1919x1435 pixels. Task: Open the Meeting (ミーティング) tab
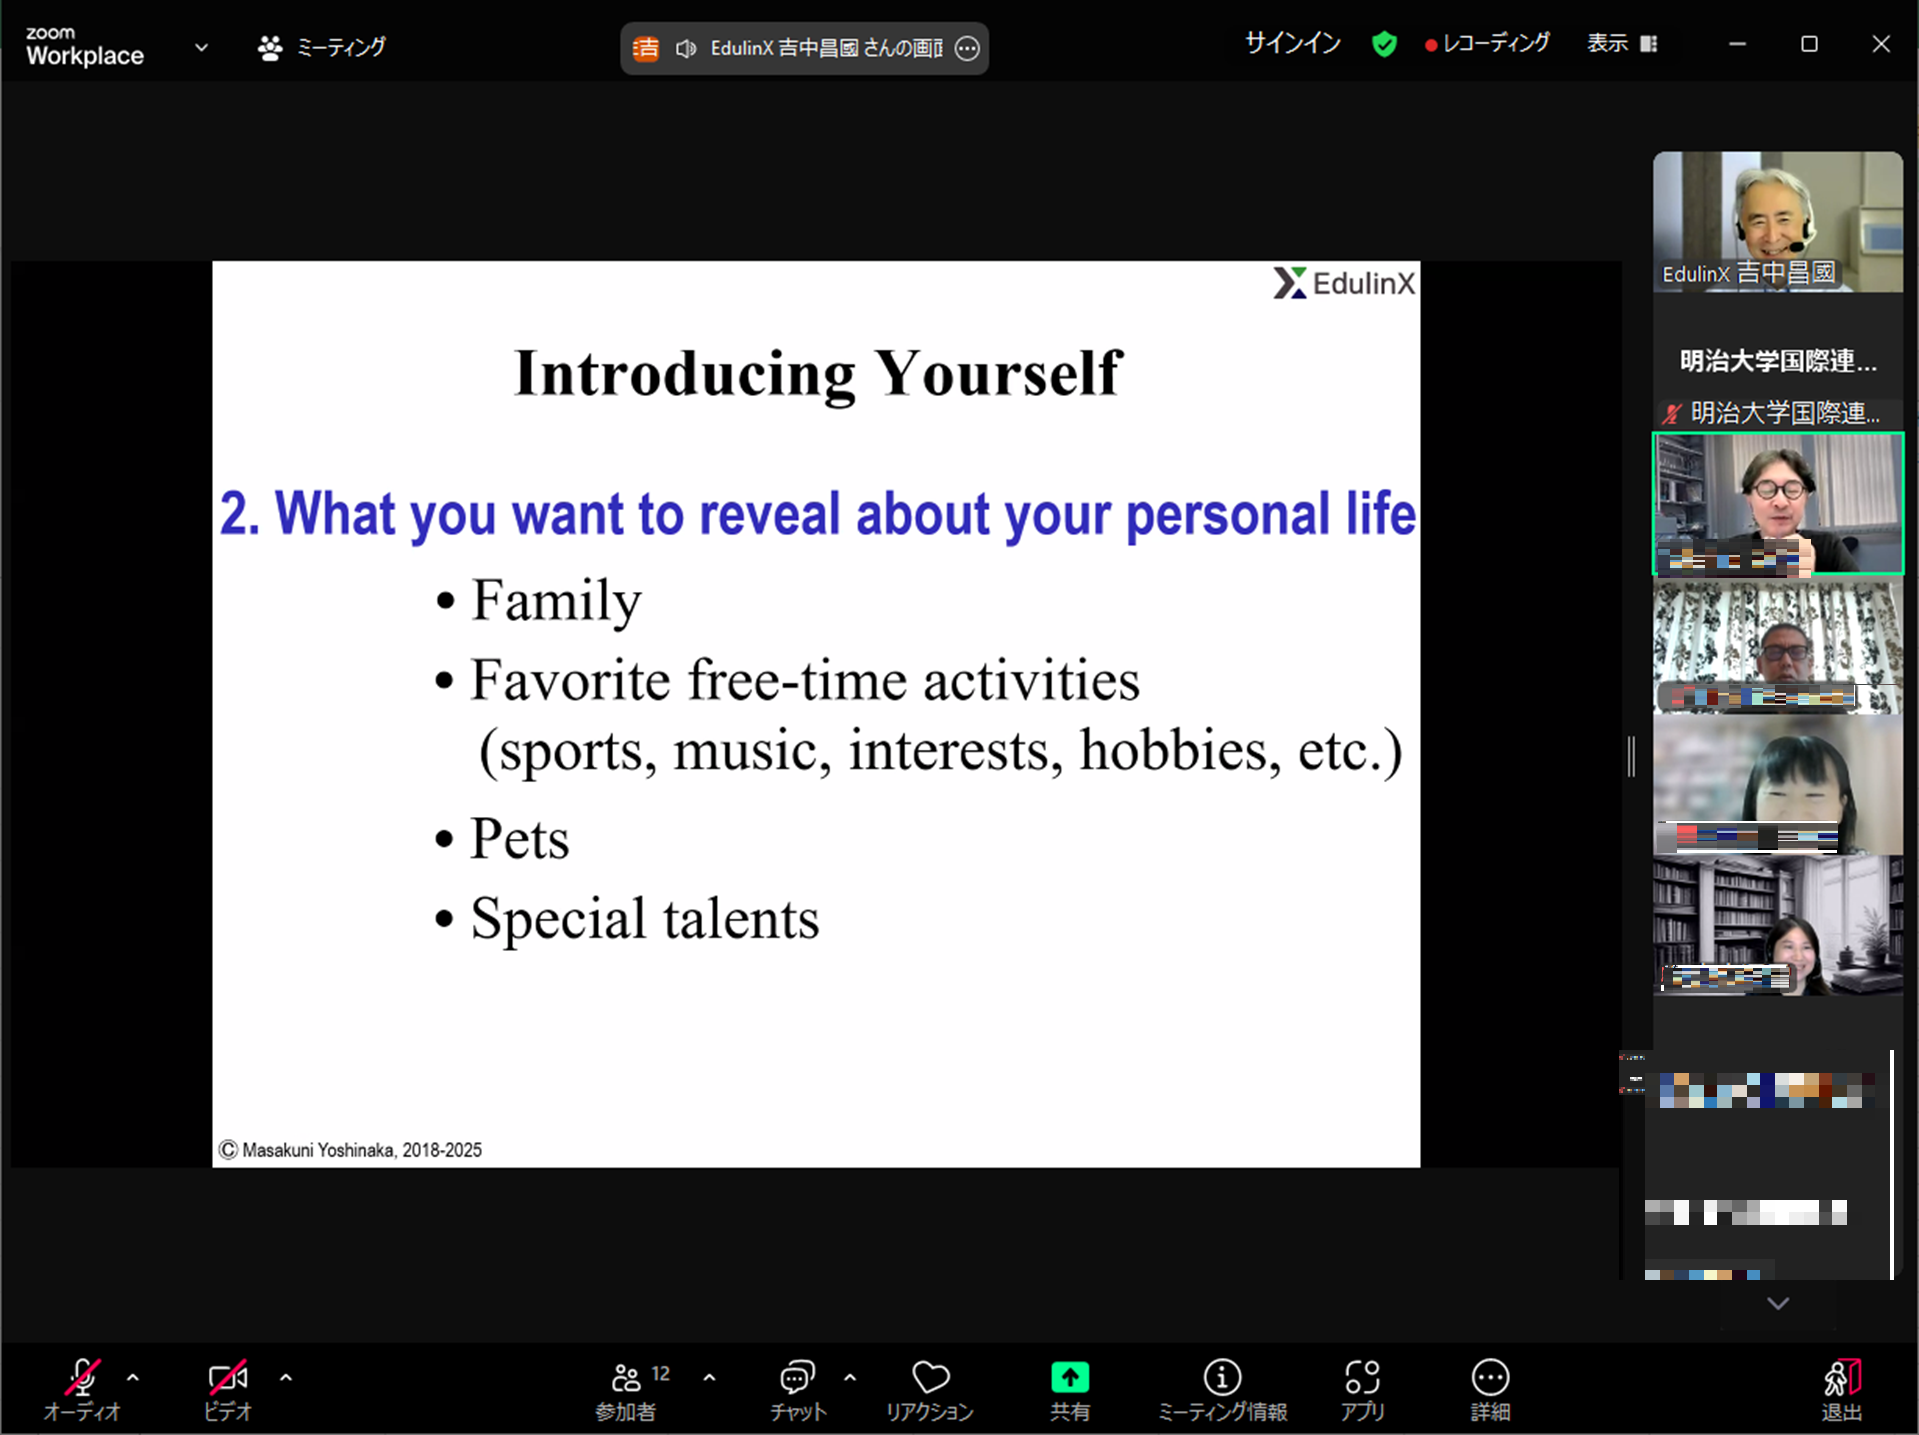(x=322, y=47)
